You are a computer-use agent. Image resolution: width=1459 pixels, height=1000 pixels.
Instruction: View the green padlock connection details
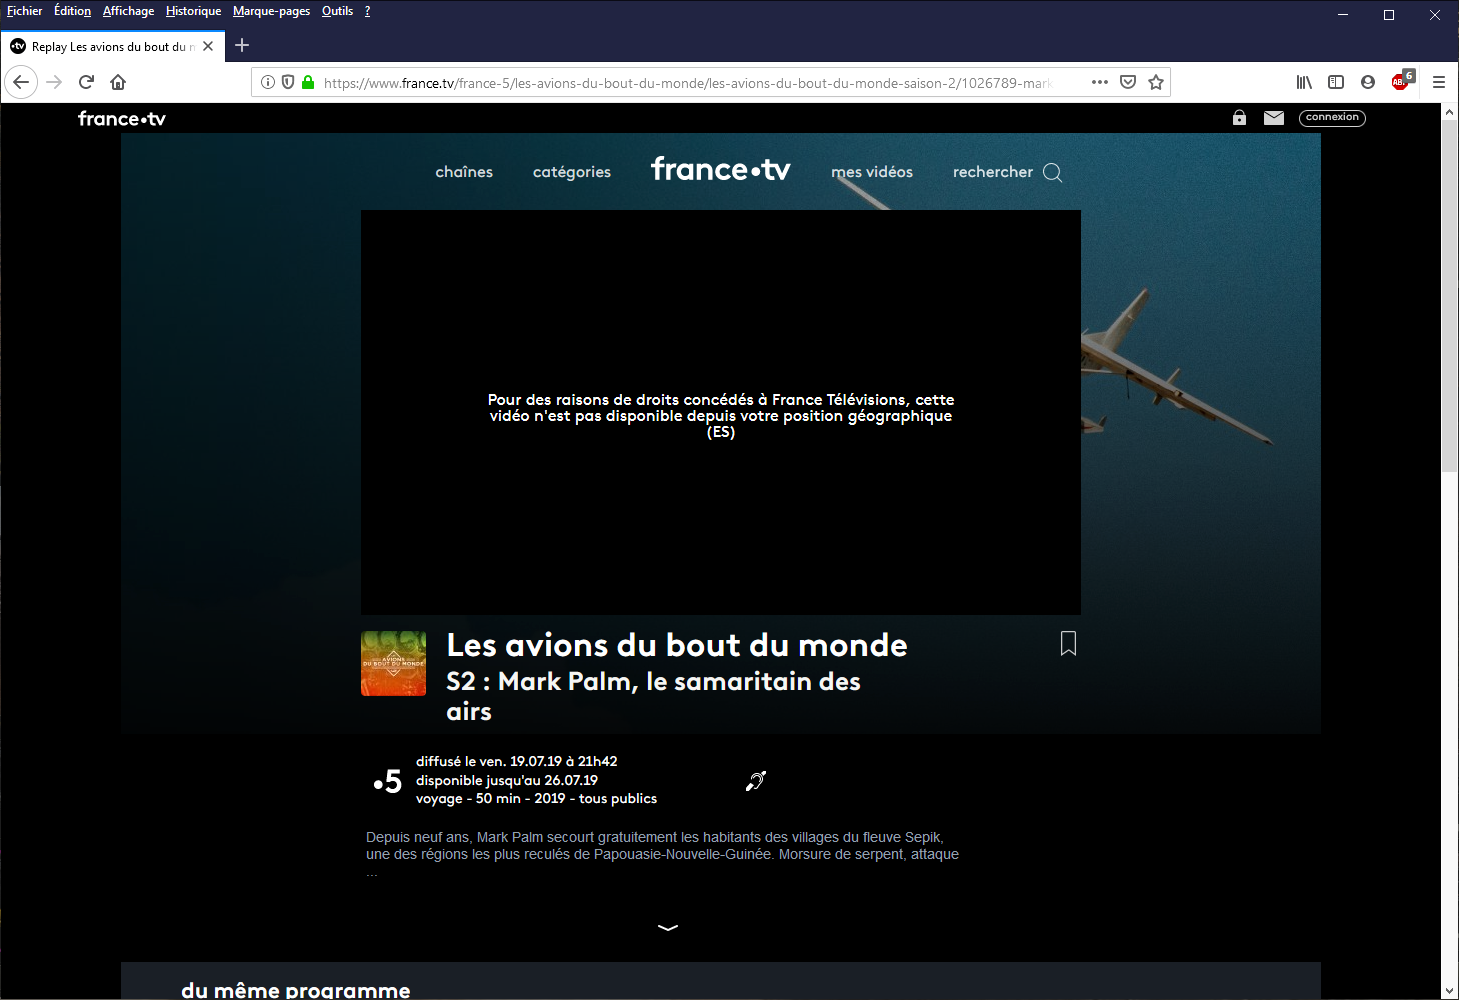pos(308,82)
